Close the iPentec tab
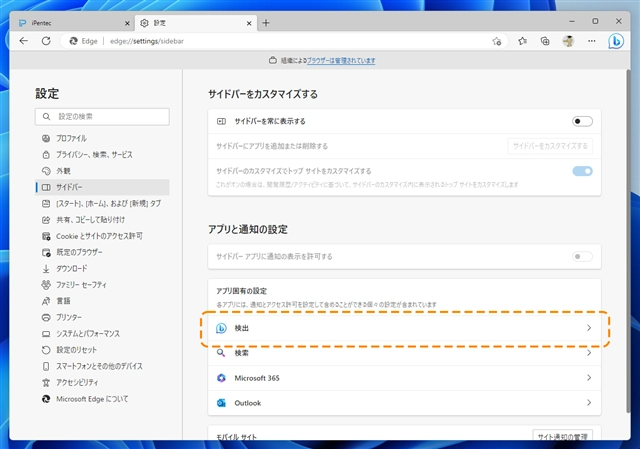Image resolution: width=640 pixels, height=449 pixels. pyautogui.click(x=127, y=23)
